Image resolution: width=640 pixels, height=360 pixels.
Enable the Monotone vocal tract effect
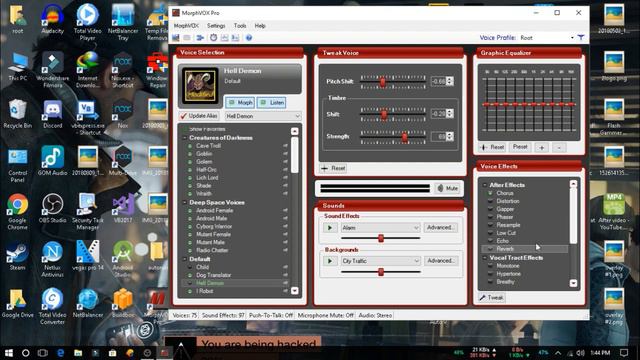490,266
